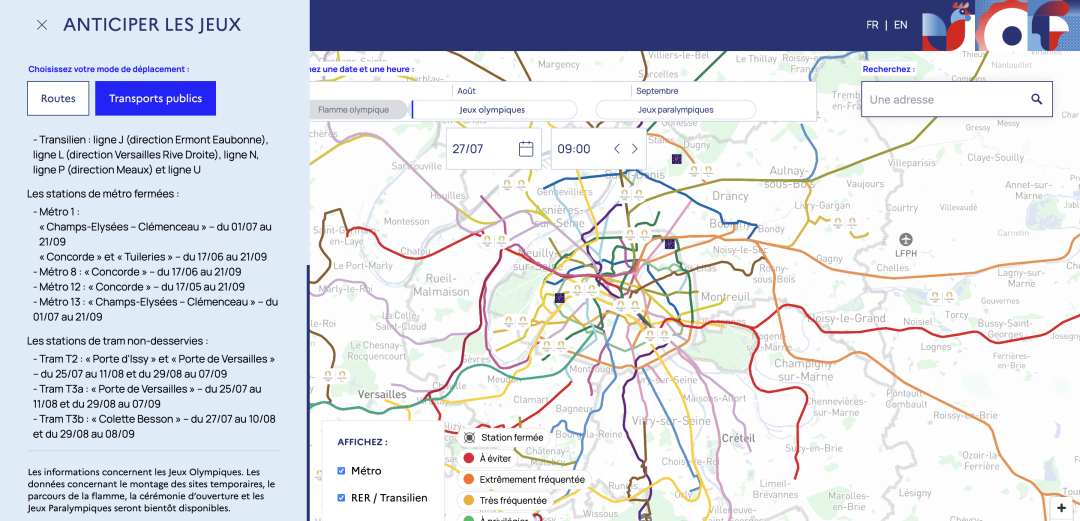Click the dark blue square marker in west Paris
1080x521 pixels.
click(560, 298)
